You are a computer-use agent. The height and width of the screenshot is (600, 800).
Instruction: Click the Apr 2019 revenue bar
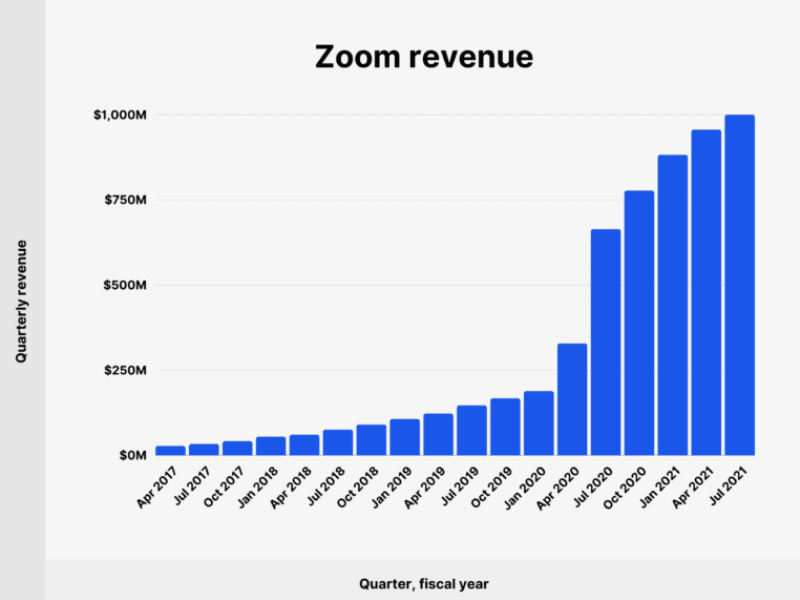coord(438,434)
